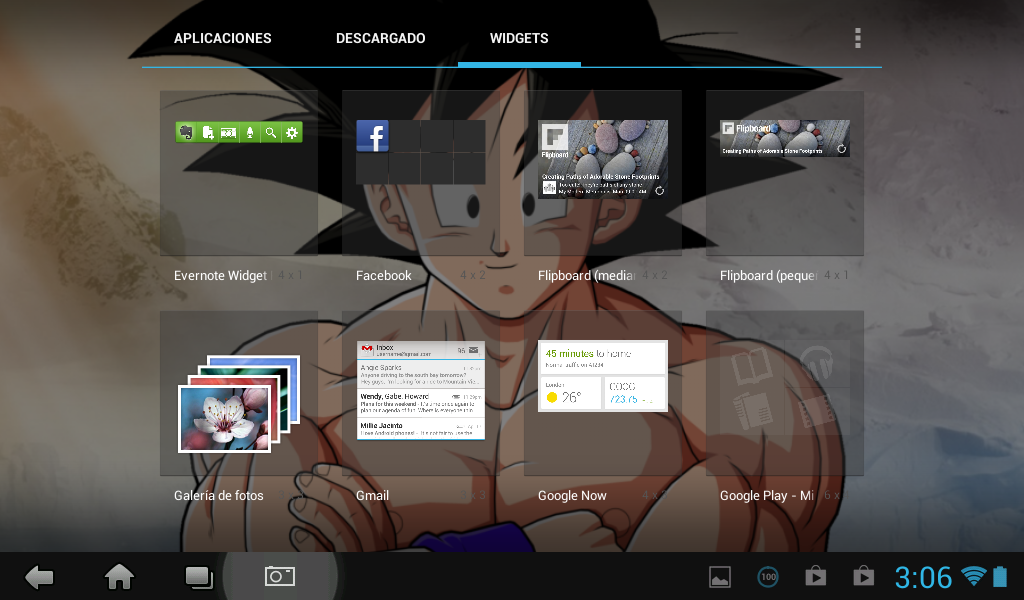This screenshot has height=600, width=1024.
Task: Tap the settings gear in Evernote widget
Action: (x=291, y=133)
